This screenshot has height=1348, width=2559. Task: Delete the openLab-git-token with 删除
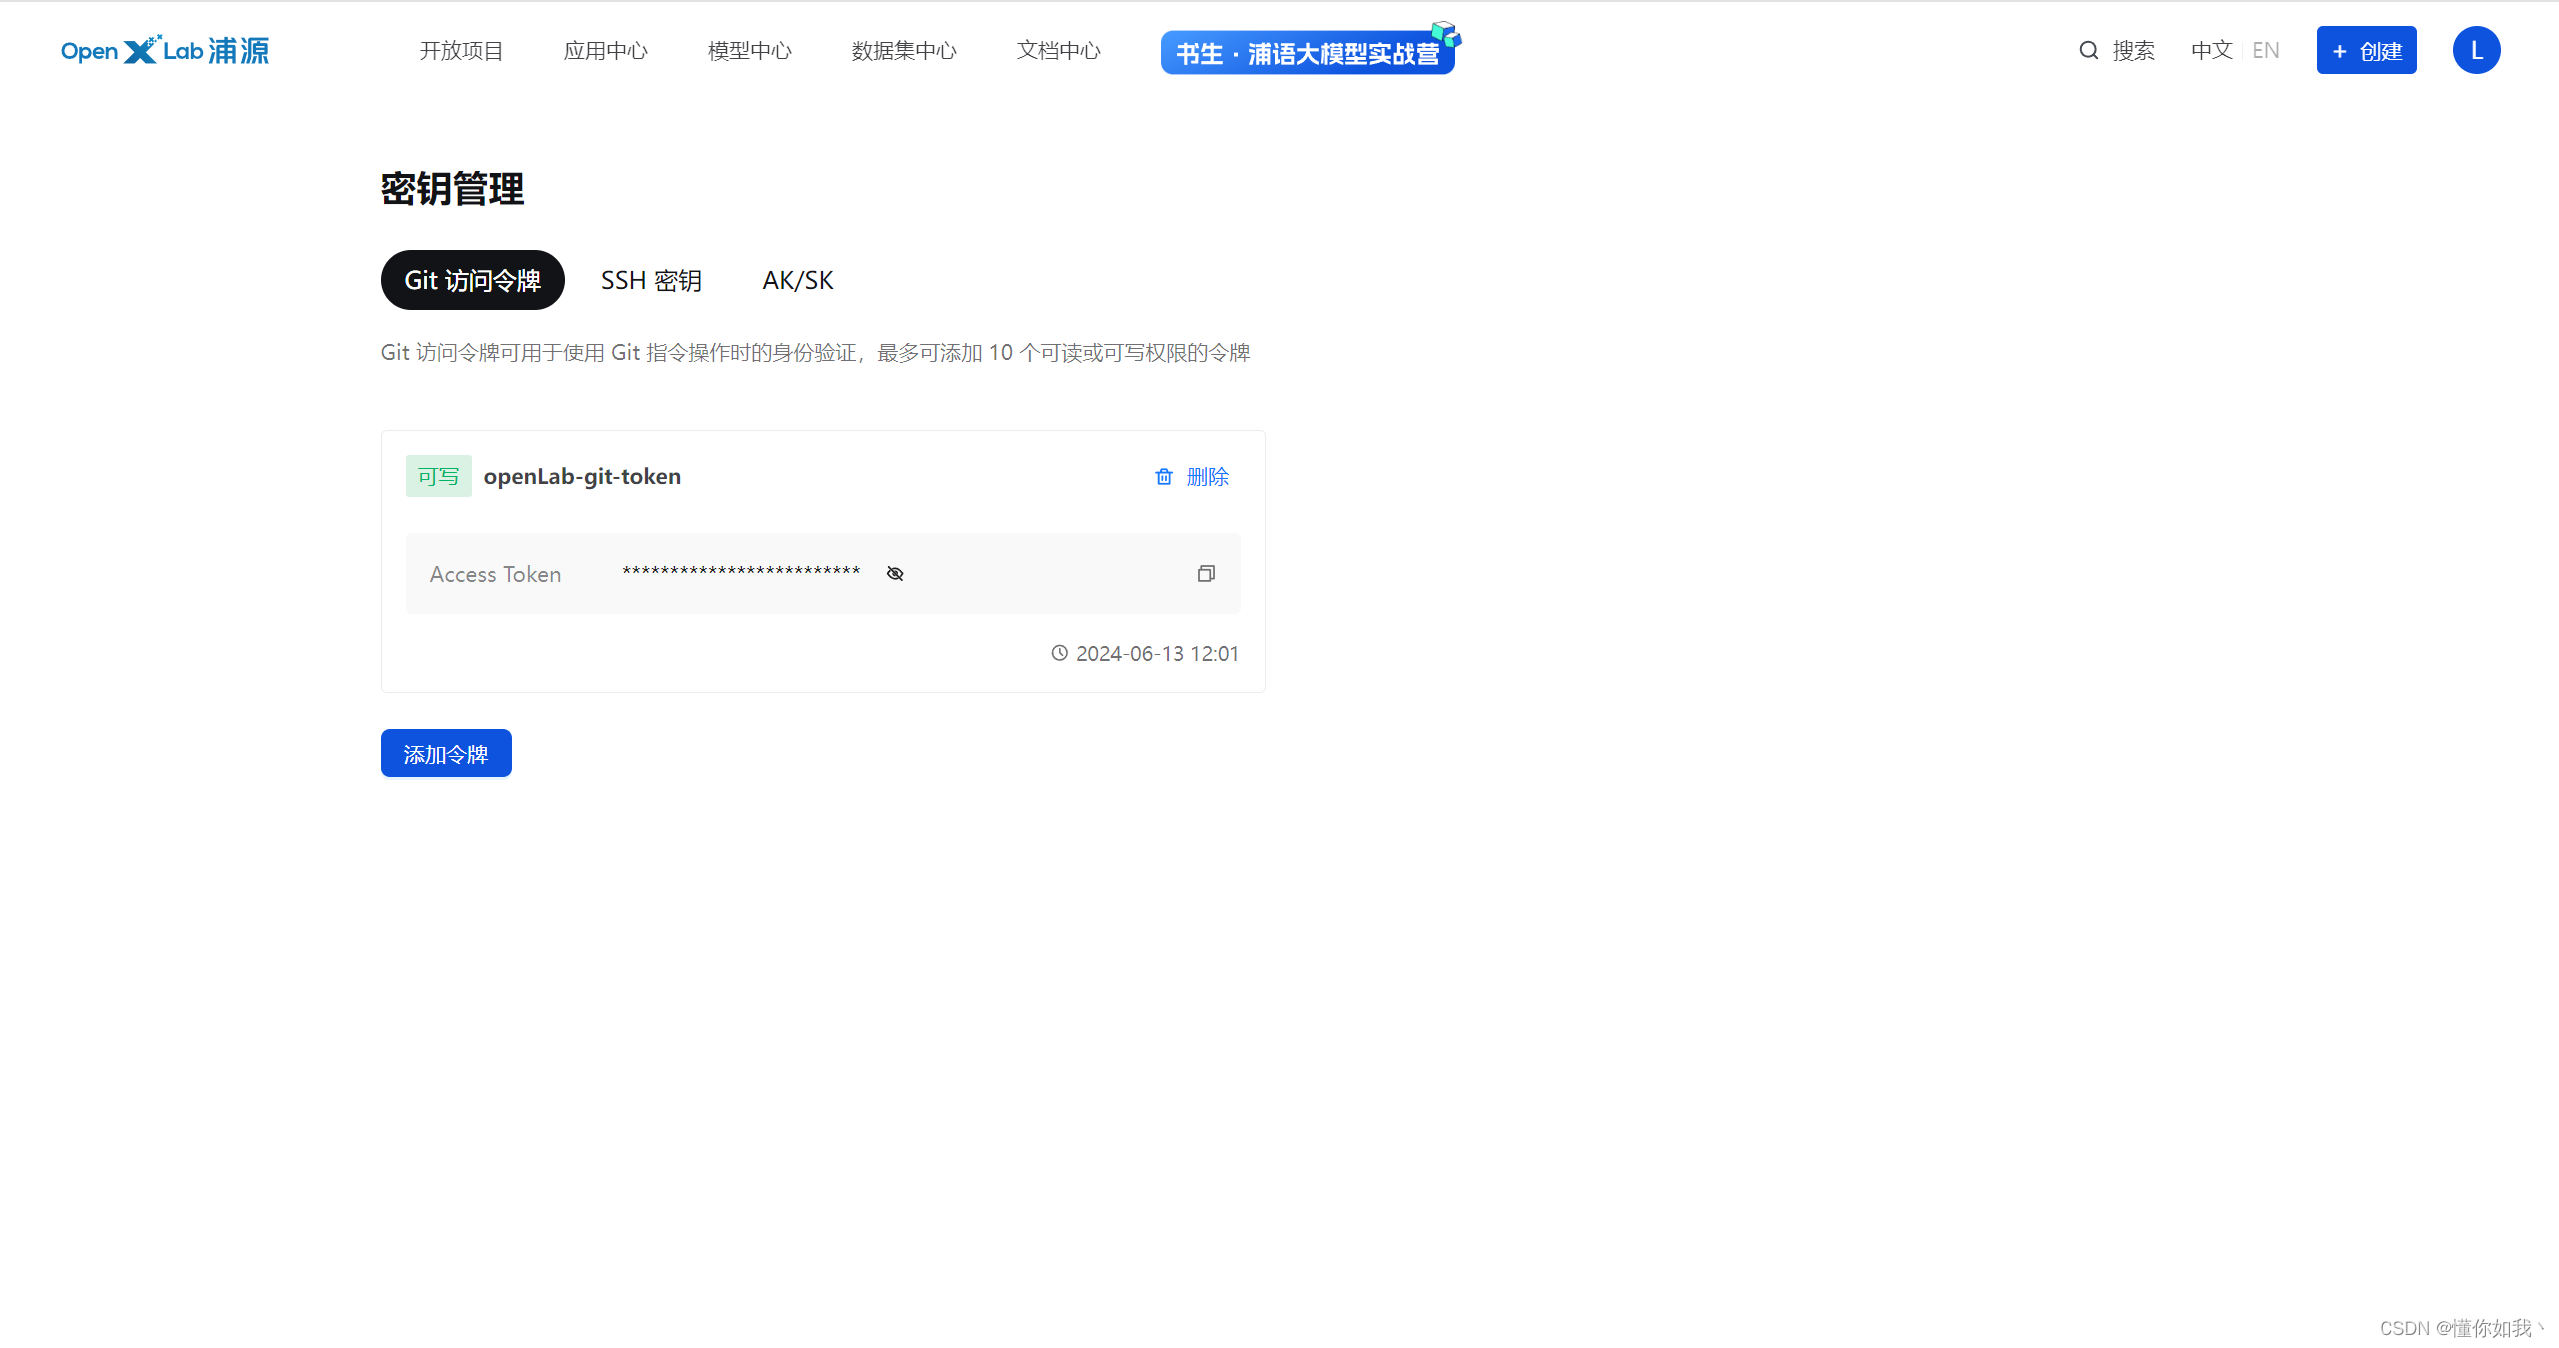point(1192,476)
